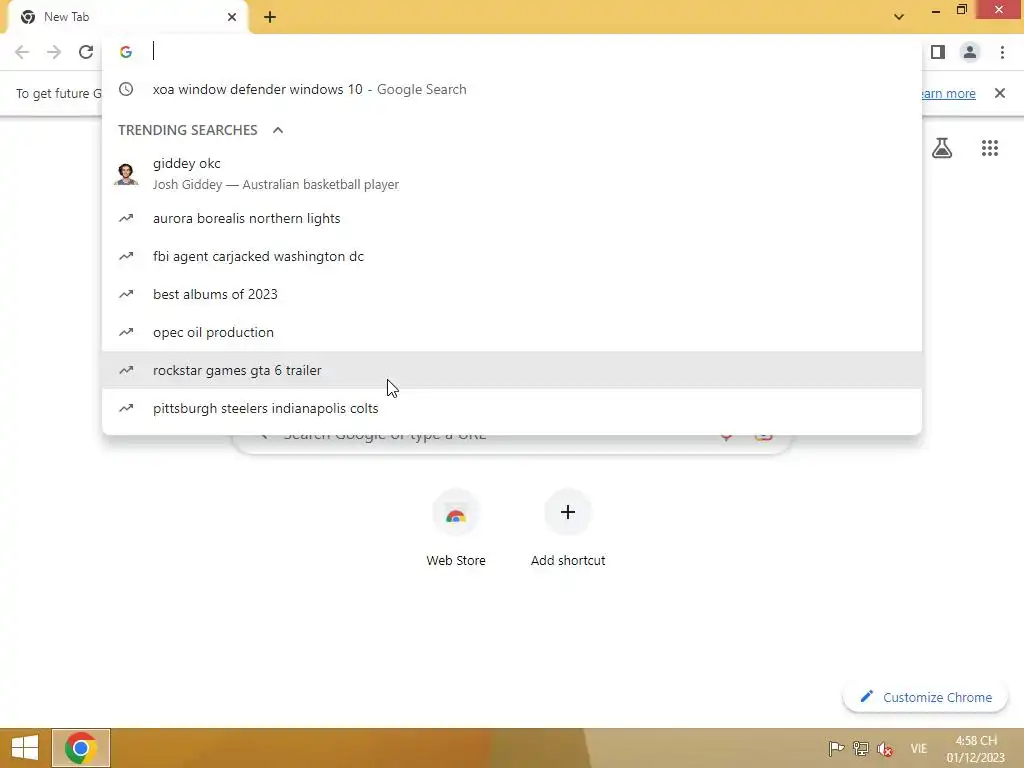
Task: Reload the page with the refresh icon
Action: tap(86, 52)
